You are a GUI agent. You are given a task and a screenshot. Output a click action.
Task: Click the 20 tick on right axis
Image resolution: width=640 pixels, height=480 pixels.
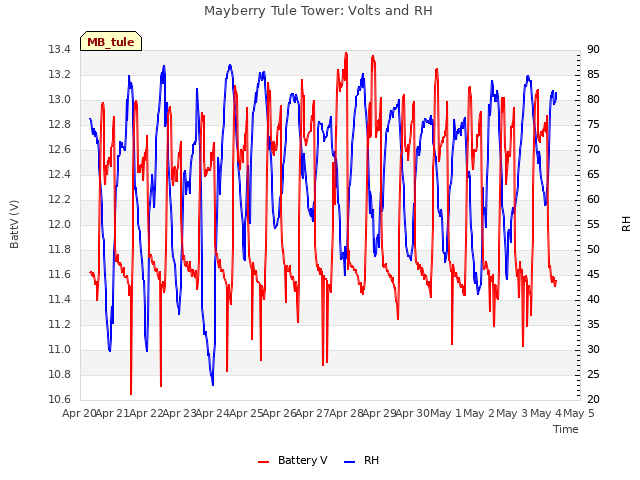[593, 399]
